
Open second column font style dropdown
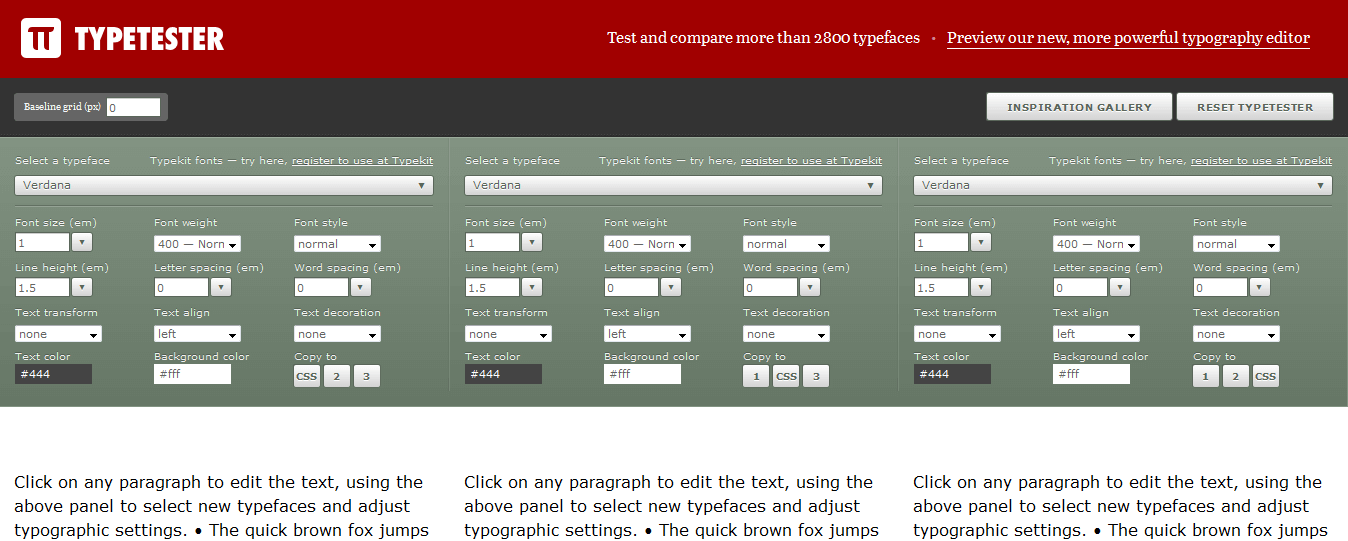[786, 244]
